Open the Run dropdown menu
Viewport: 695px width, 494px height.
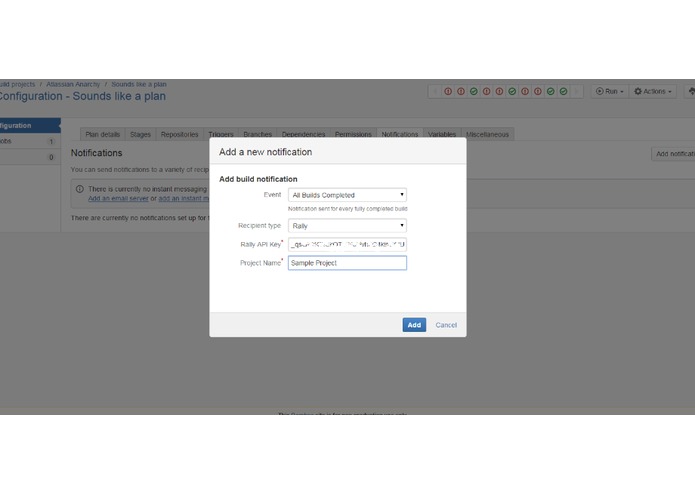tap(609, 91)
